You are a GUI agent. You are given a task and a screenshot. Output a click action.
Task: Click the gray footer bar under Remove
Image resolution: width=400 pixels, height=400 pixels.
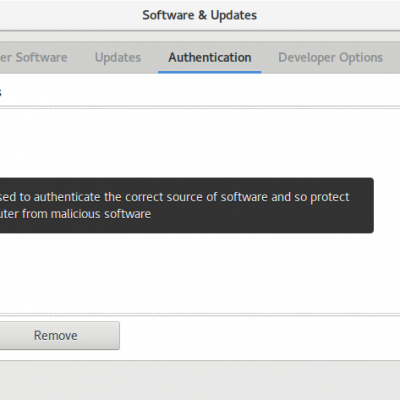[200, 380]
